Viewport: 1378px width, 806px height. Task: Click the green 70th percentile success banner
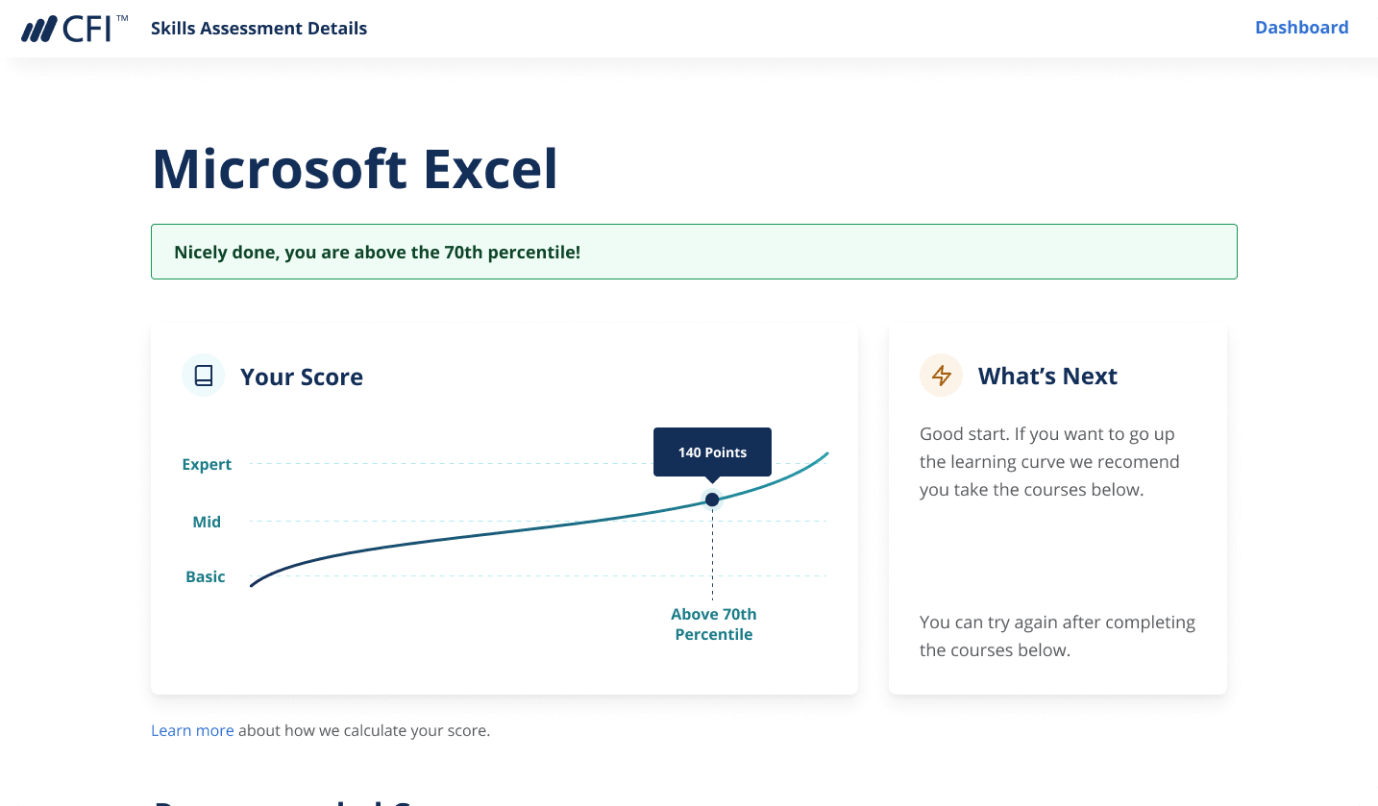click(694, 252)
